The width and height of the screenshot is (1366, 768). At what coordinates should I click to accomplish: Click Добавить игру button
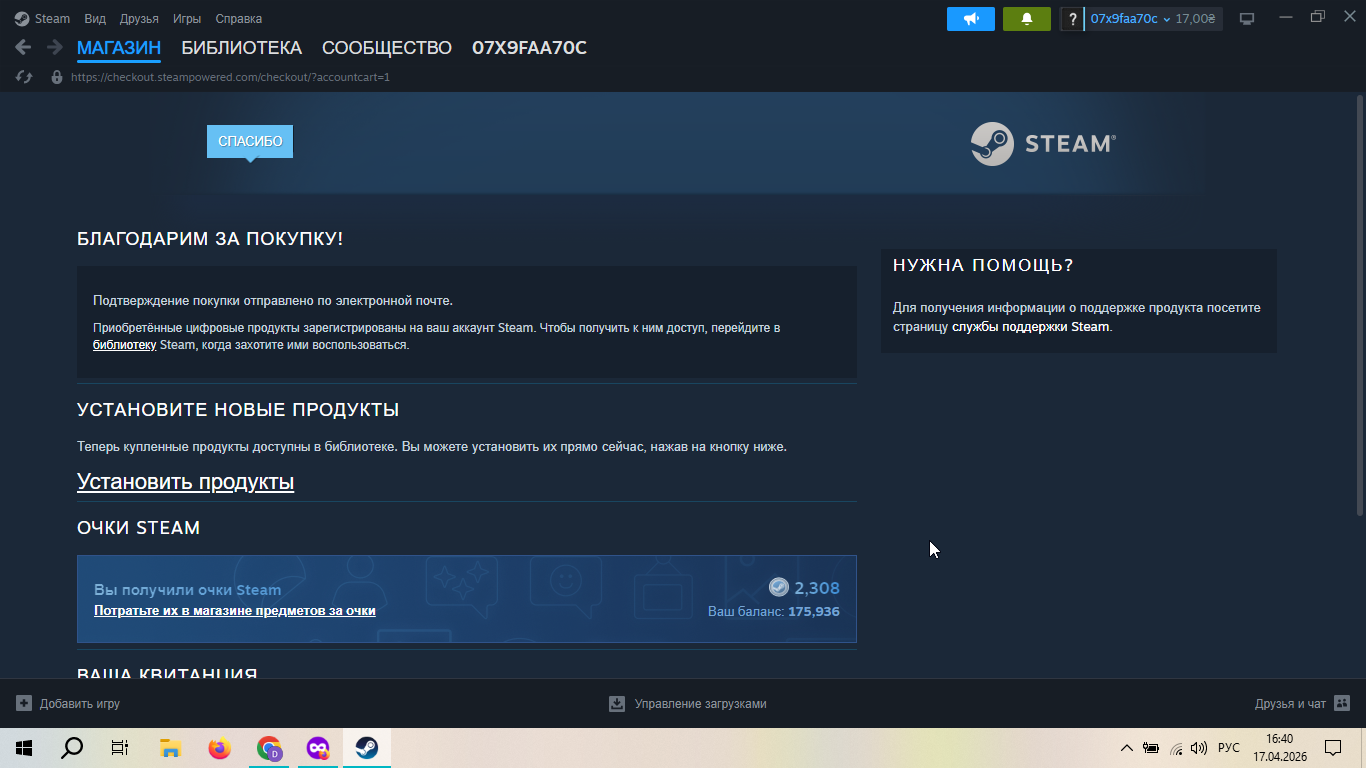[68, 703]
